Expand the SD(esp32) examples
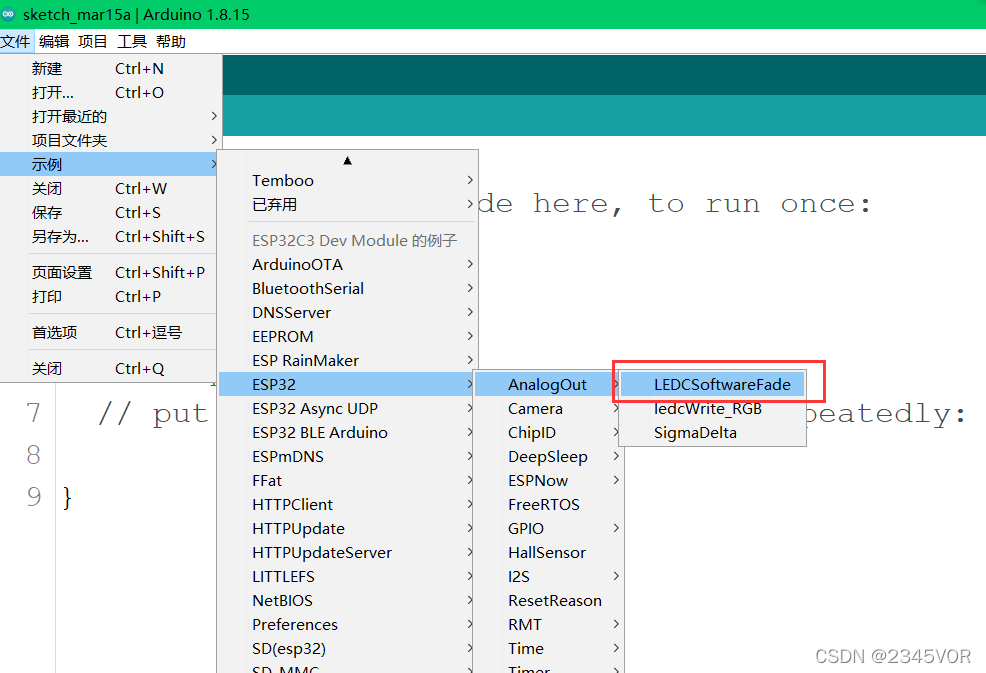 pos(348,648)
